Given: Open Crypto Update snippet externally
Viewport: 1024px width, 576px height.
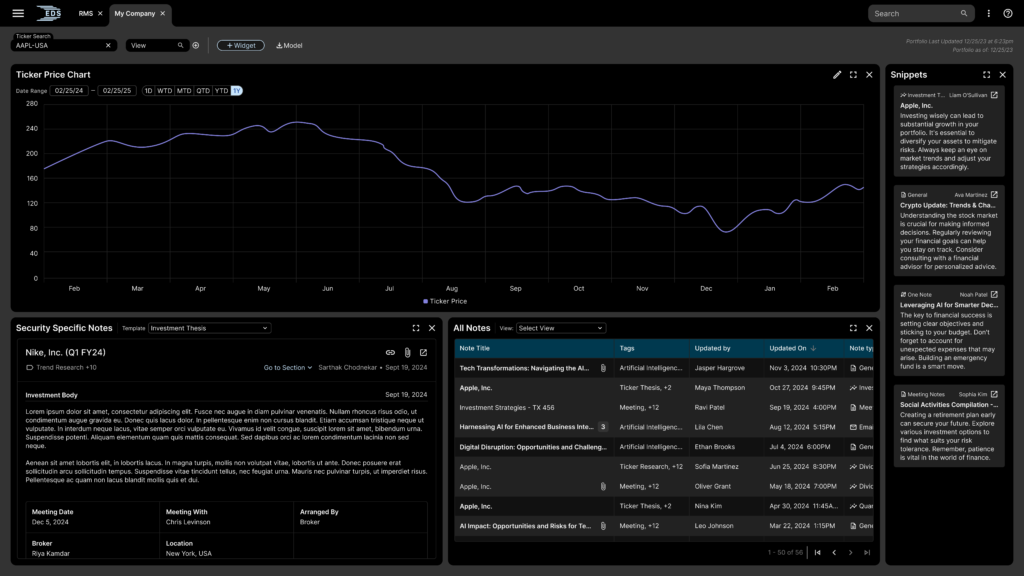Looking at the screenshot, I should point(994,195).
